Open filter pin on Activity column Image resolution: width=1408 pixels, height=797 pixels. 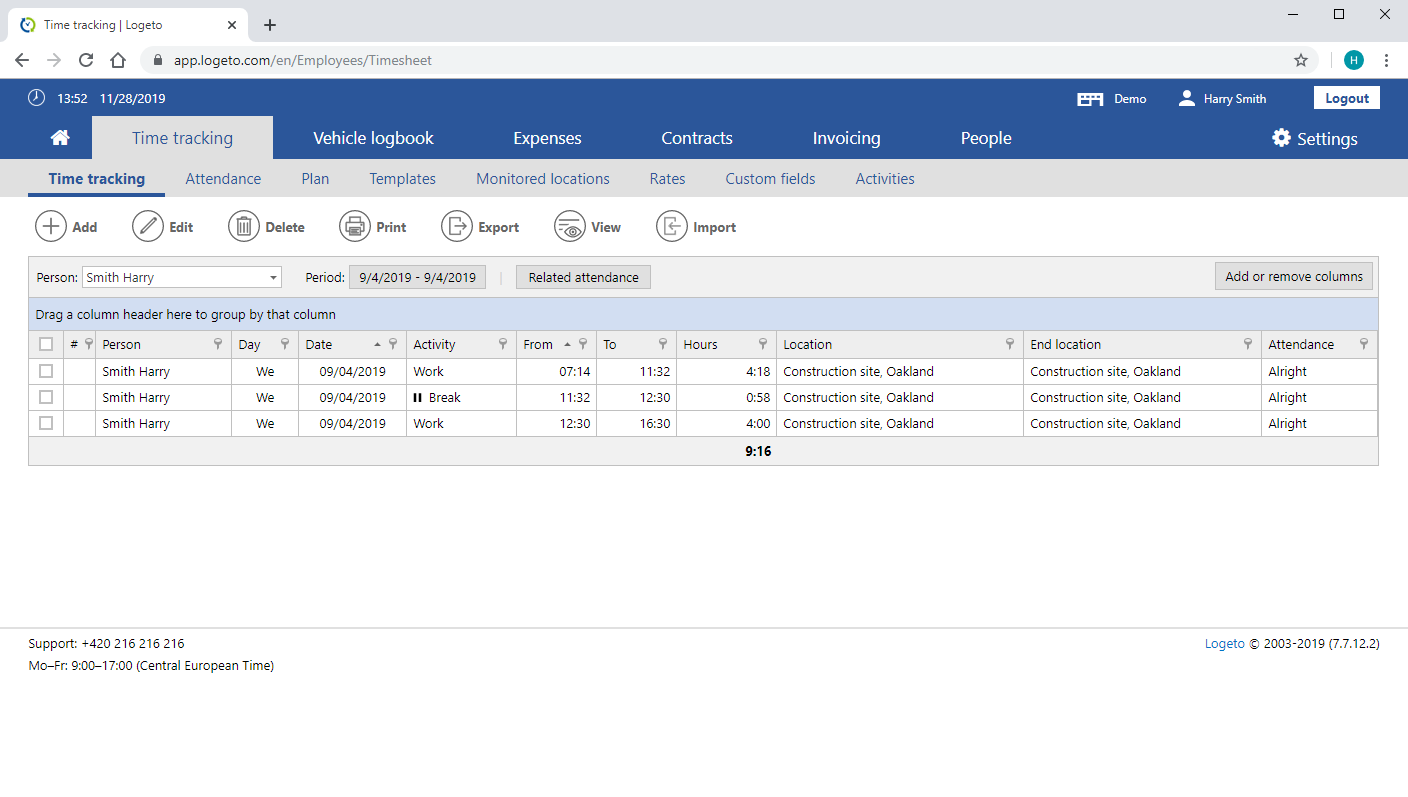503,344
